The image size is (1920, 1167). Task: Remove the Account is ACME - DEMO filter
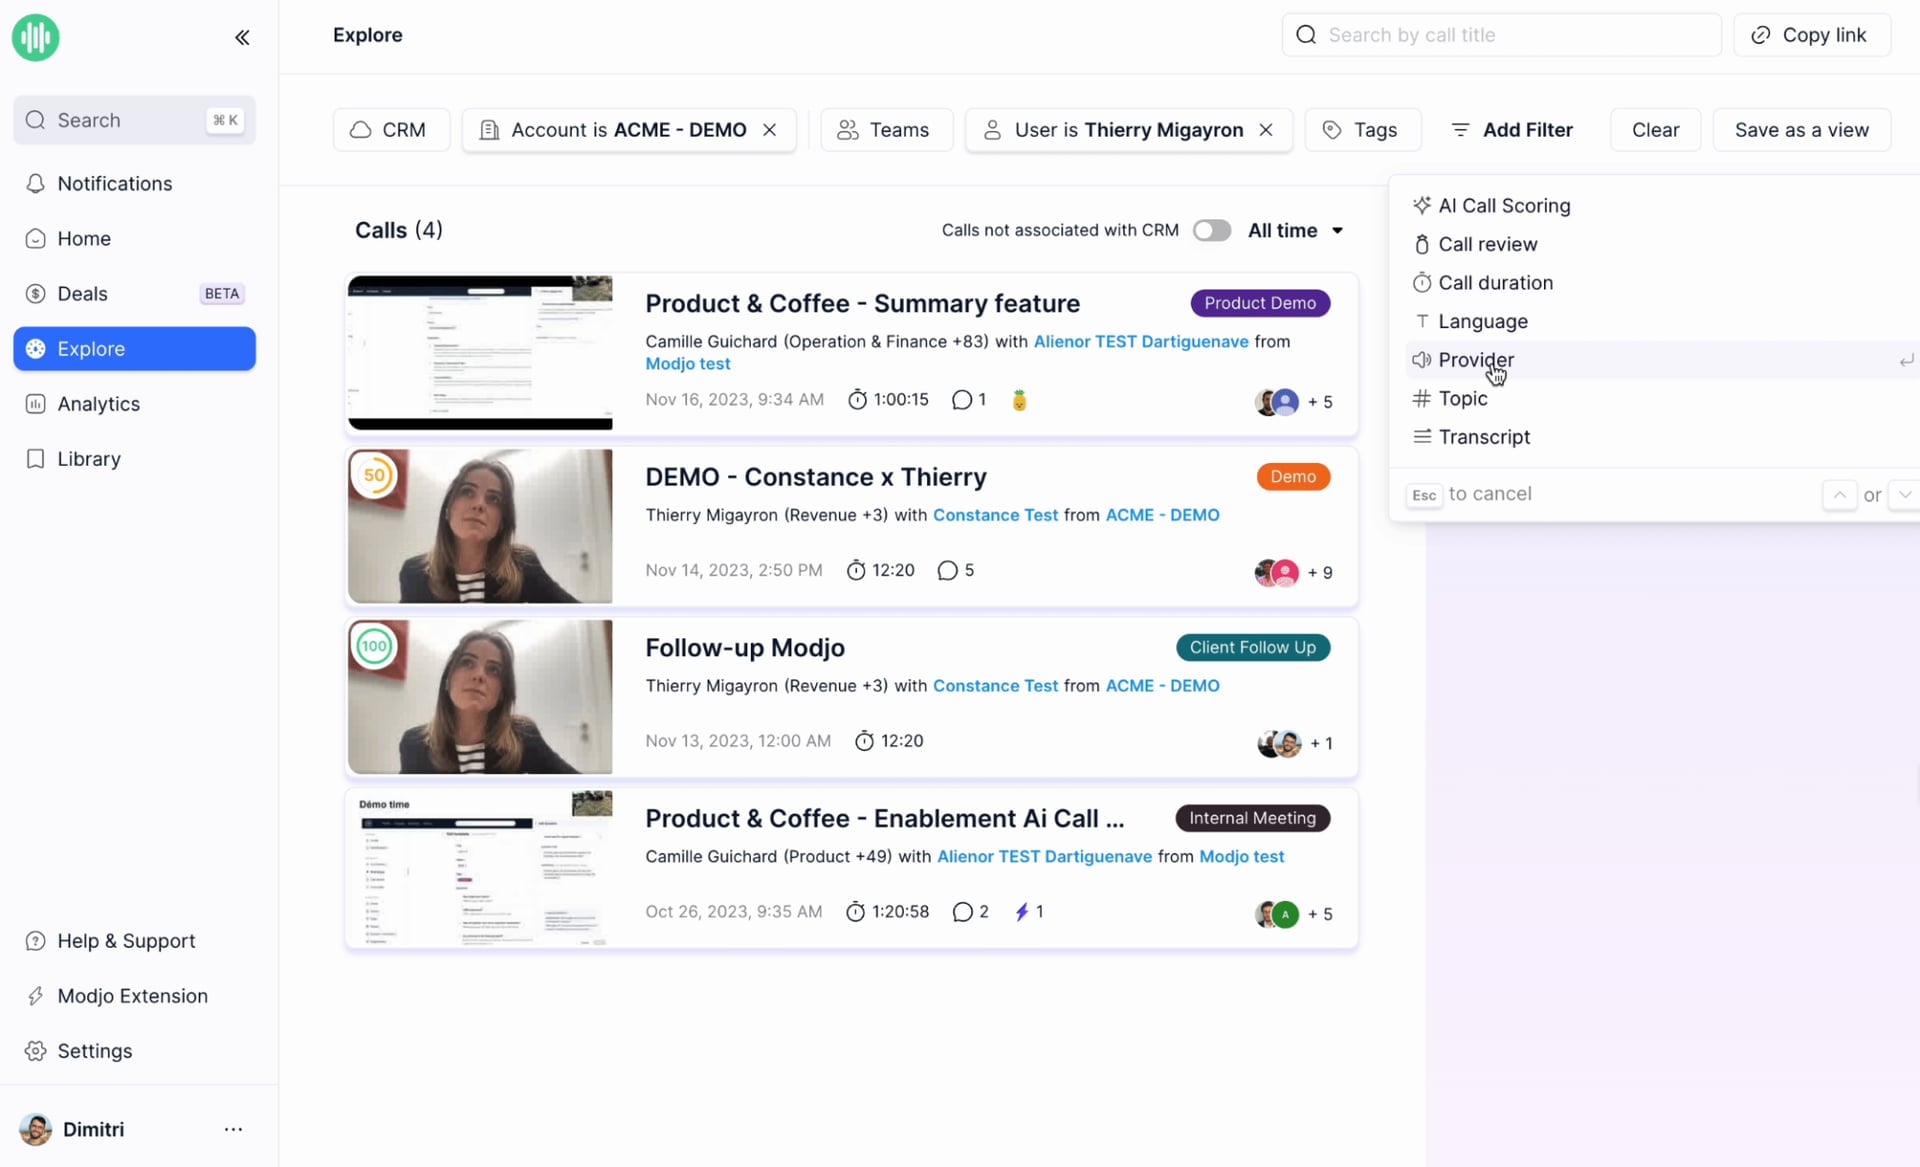tap(769, 130)
